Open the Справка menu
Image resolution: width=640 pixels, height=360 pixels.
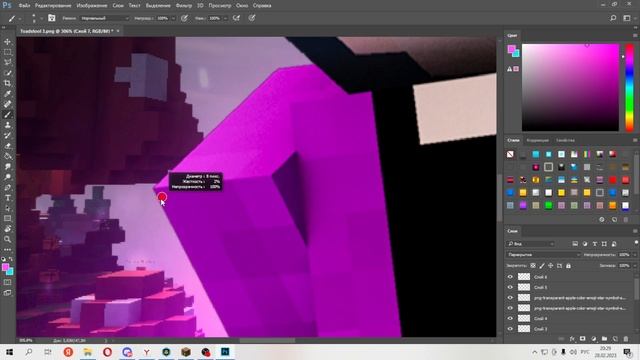tap(262, 6)
